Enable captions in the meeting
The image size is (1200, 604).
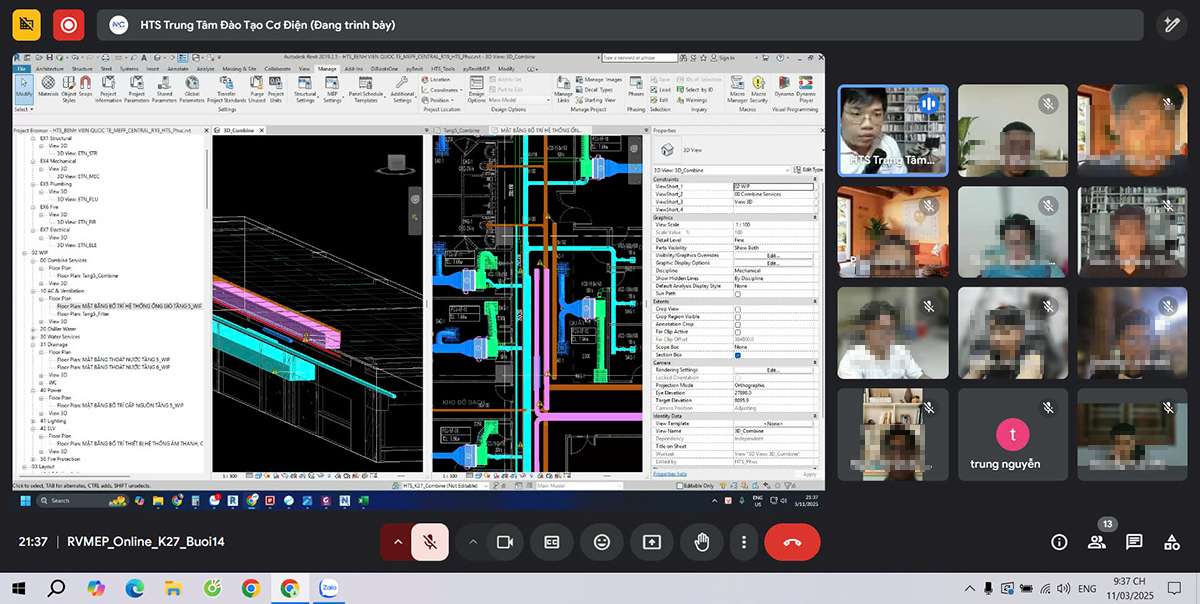click(552, 542)
